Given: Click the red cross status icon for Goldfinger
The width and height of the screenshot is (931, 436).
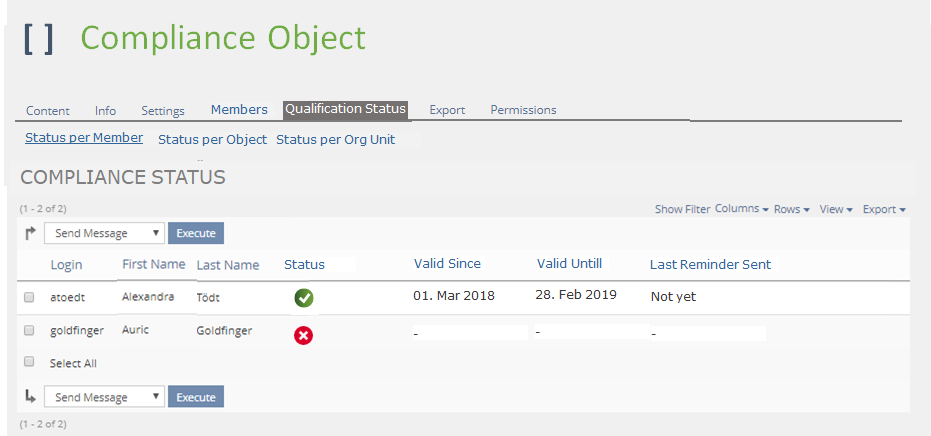Looking at the screenshot, I should [x=304, y=336].
